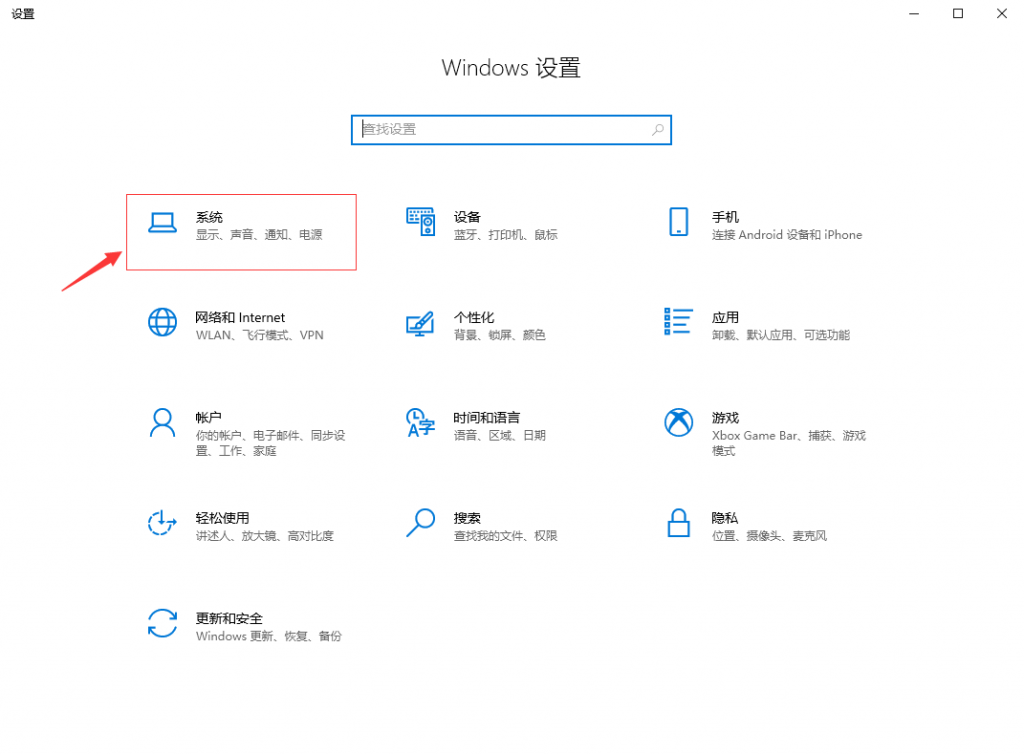Click the 隐私 padlock icon

[679, 523]
